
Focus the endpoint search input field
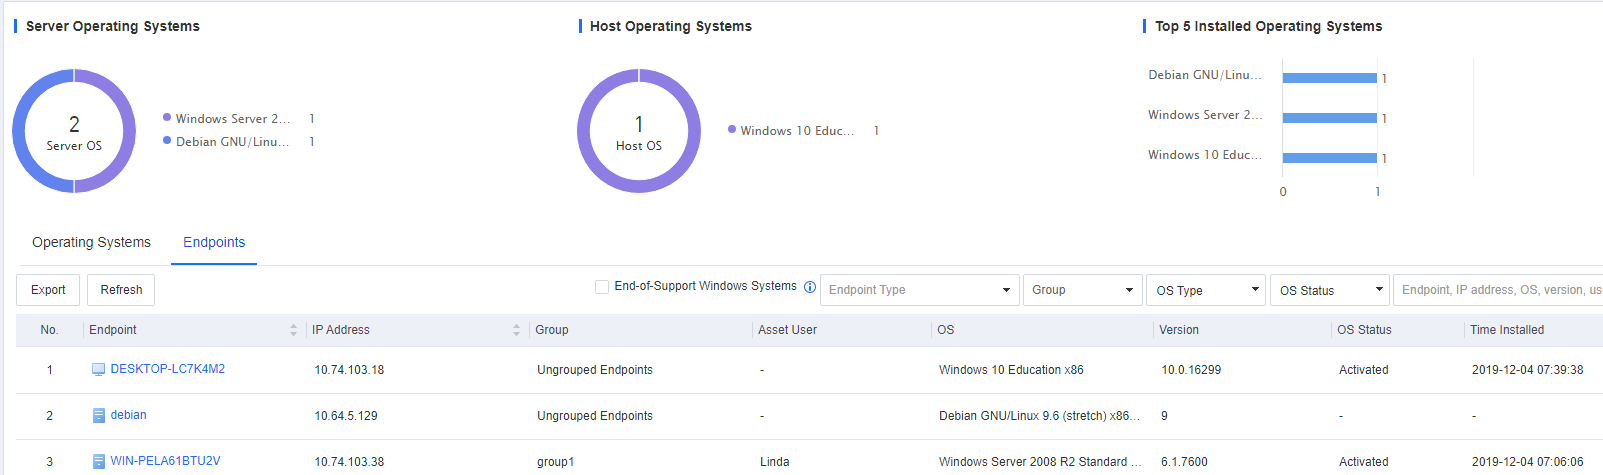1498,290
